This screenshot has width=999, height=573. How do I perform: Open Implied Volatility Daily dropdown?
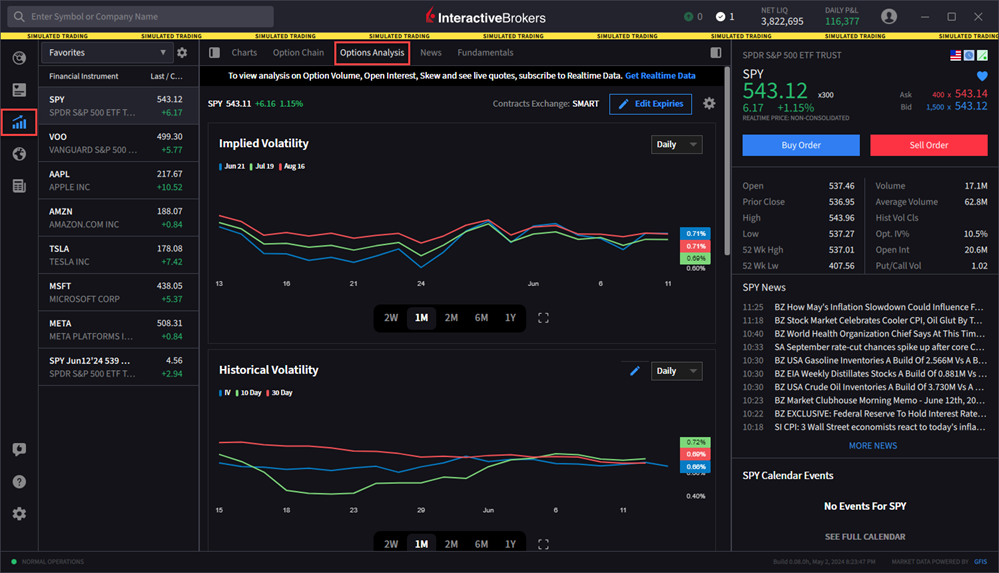[x=677, y=145]
